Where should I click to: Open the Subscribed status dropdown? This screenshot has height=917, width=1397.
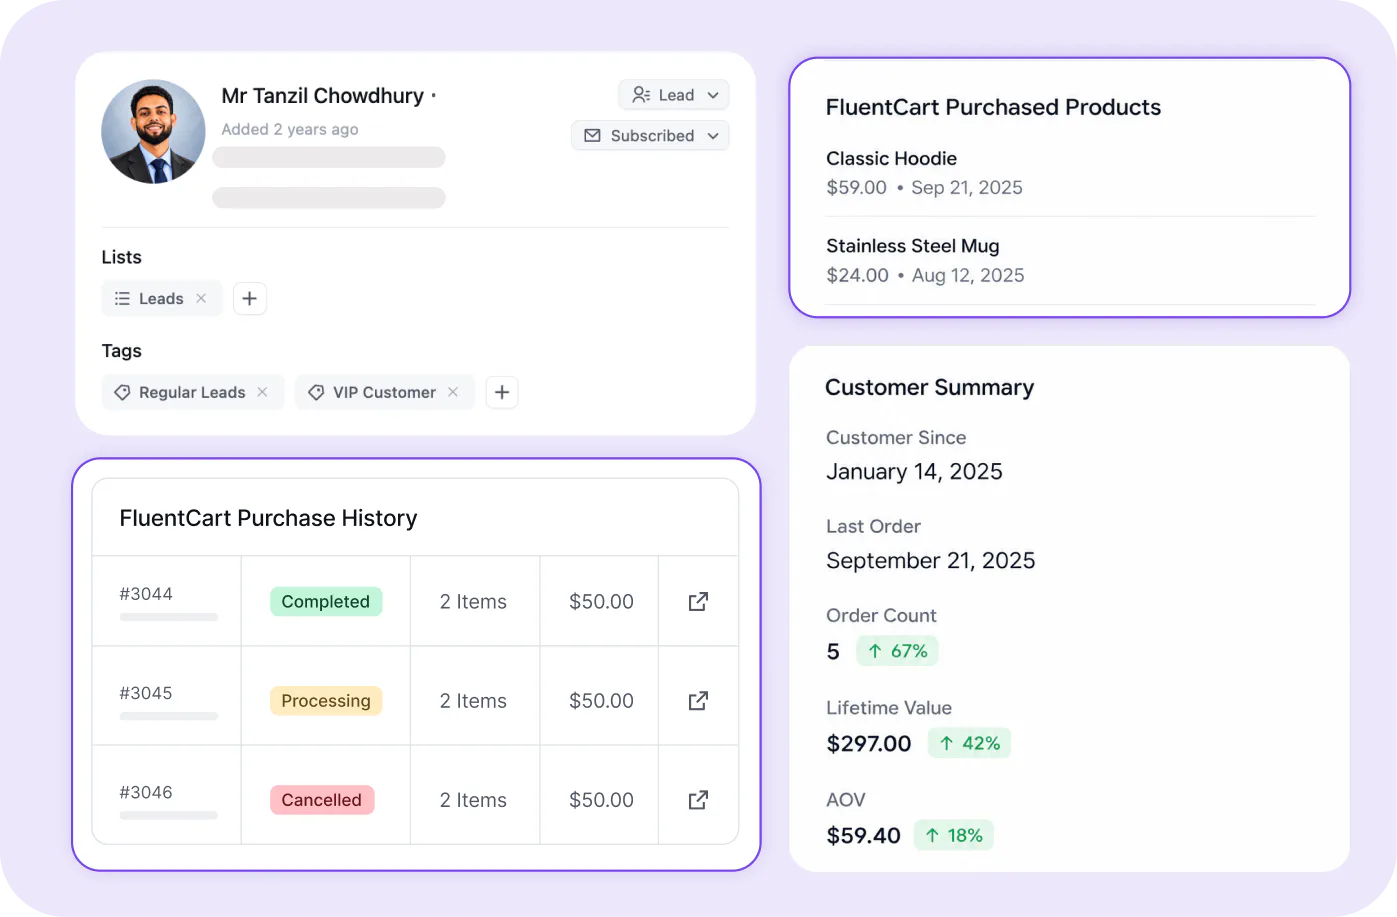pos(650,135)
